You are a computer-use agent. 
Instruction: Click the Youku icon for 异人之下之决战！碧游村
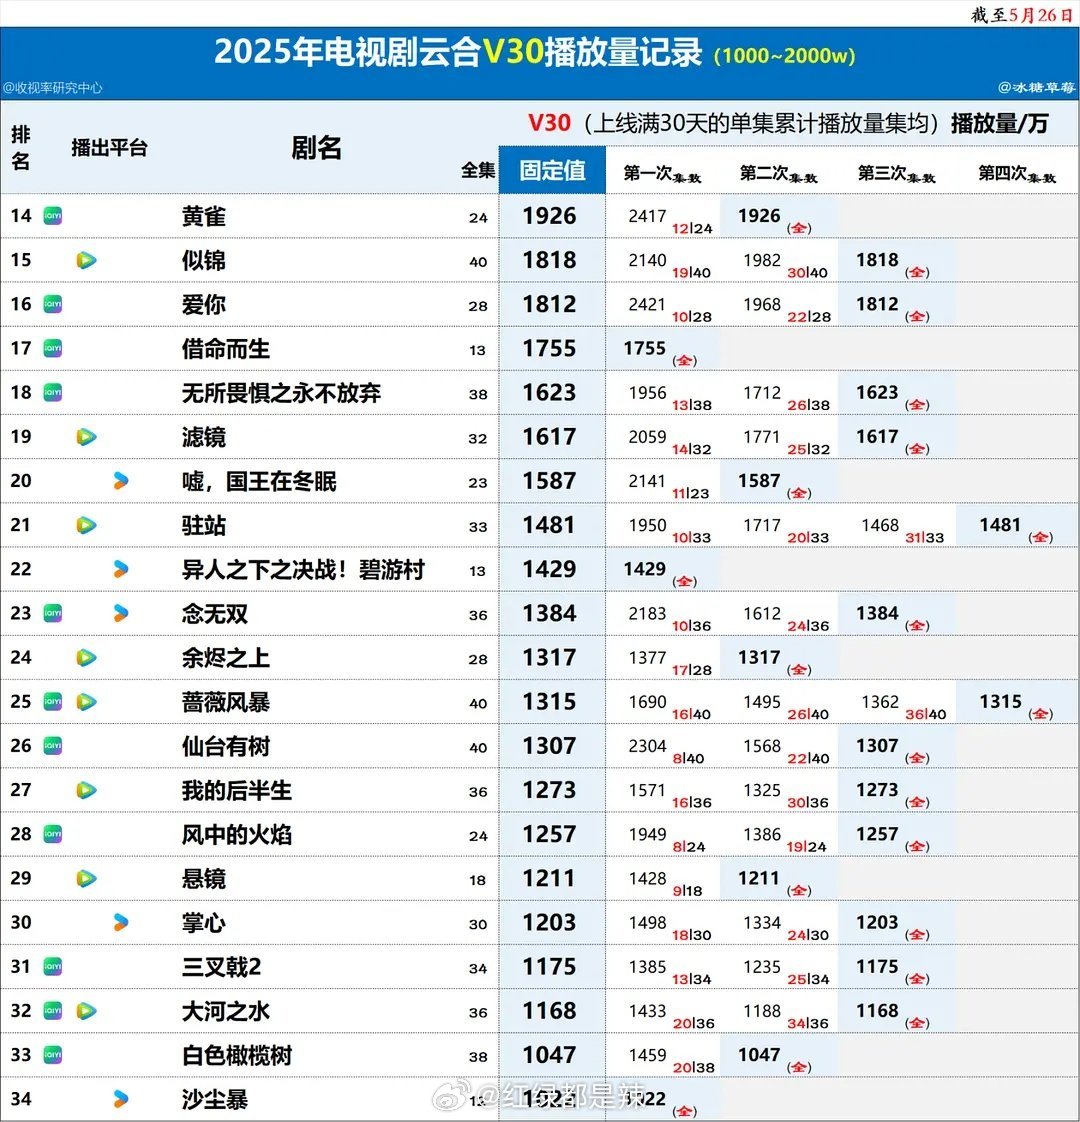coord(121,569)
